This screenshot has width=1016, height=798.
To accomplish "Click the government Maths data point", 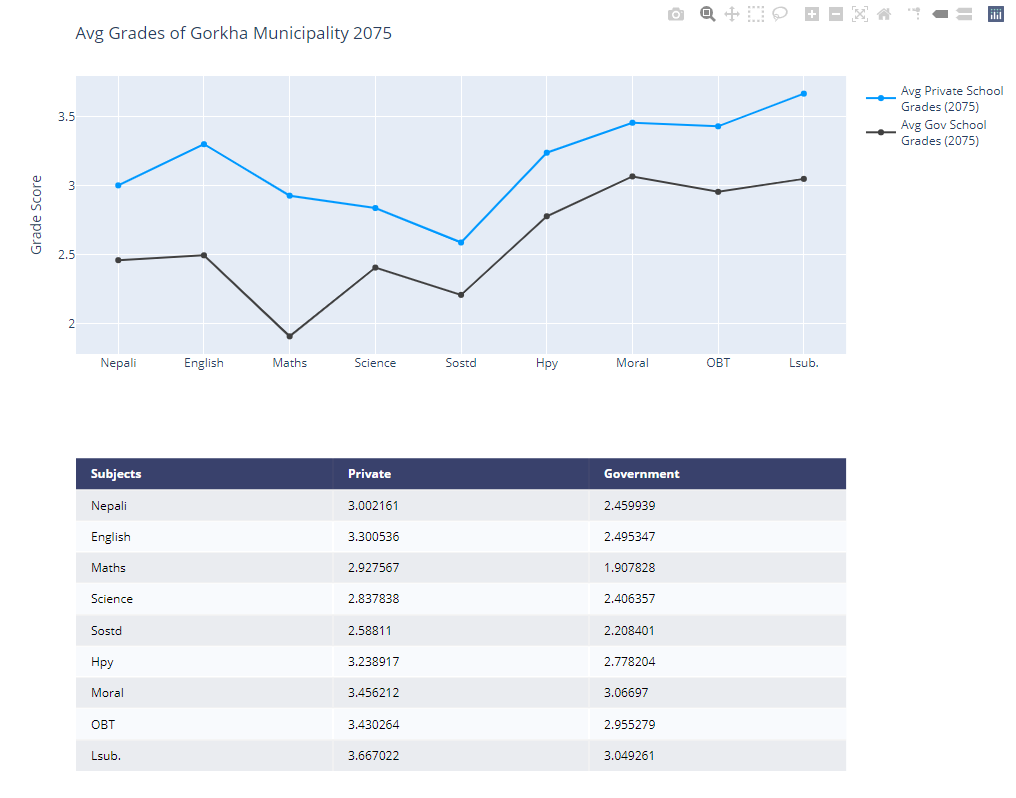I will [x=290, y=336].
